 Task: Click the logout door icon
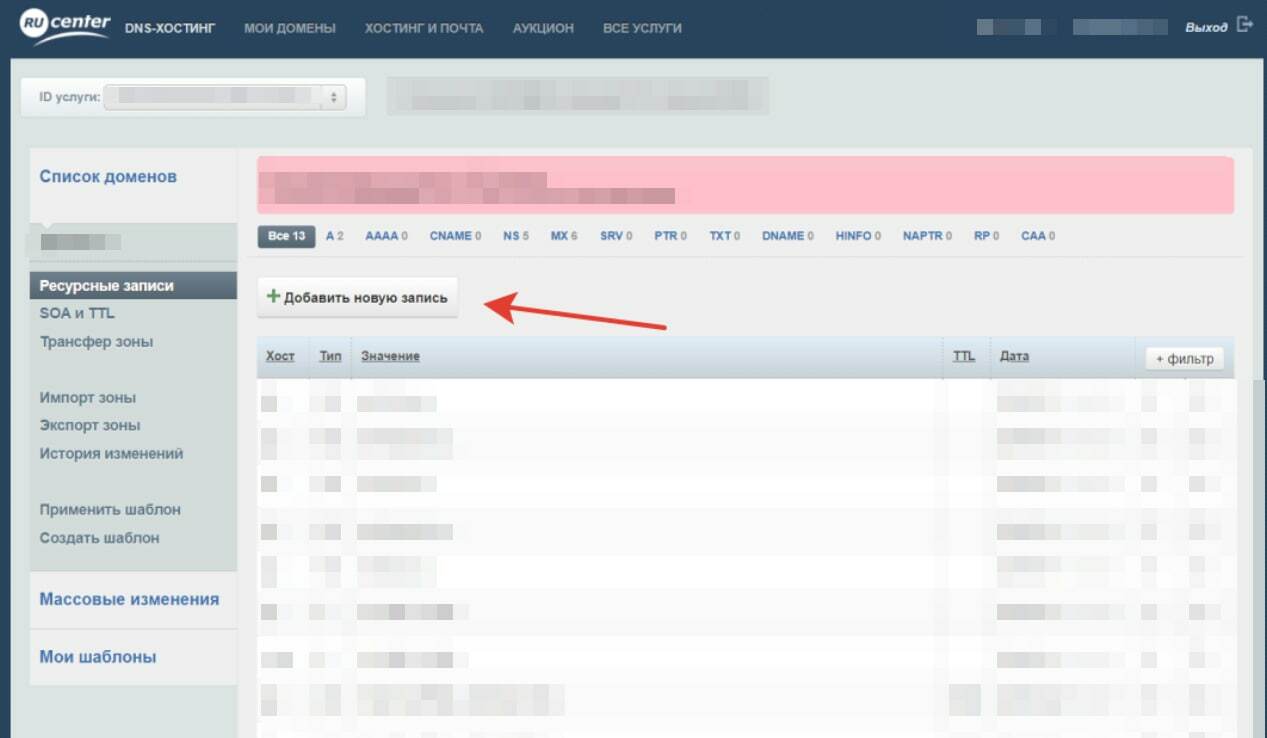[1244, 25]
